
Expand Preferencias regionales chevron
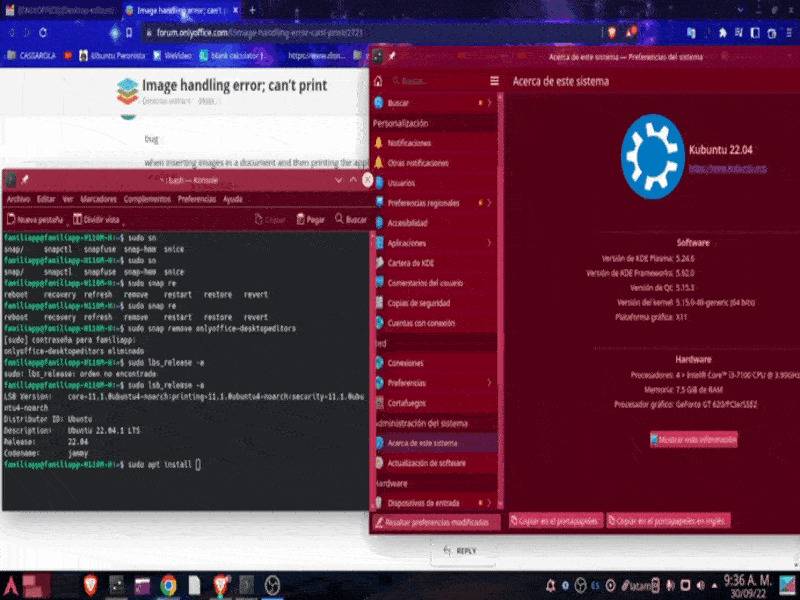click(x=489, y=203)
